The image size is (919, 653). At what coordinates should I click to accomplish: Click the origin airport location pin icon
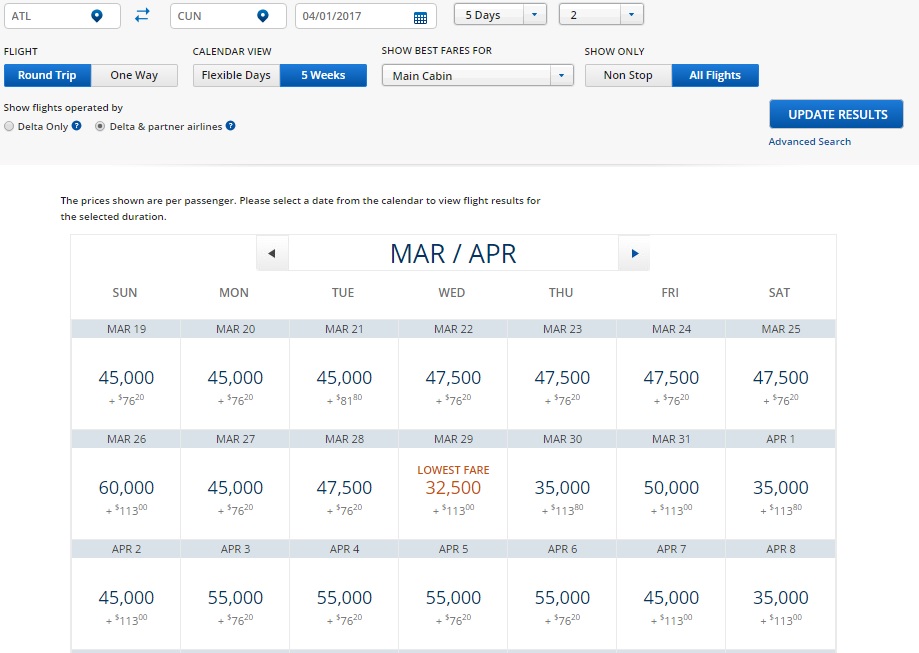pyautogui.click(x=97, y=16)
